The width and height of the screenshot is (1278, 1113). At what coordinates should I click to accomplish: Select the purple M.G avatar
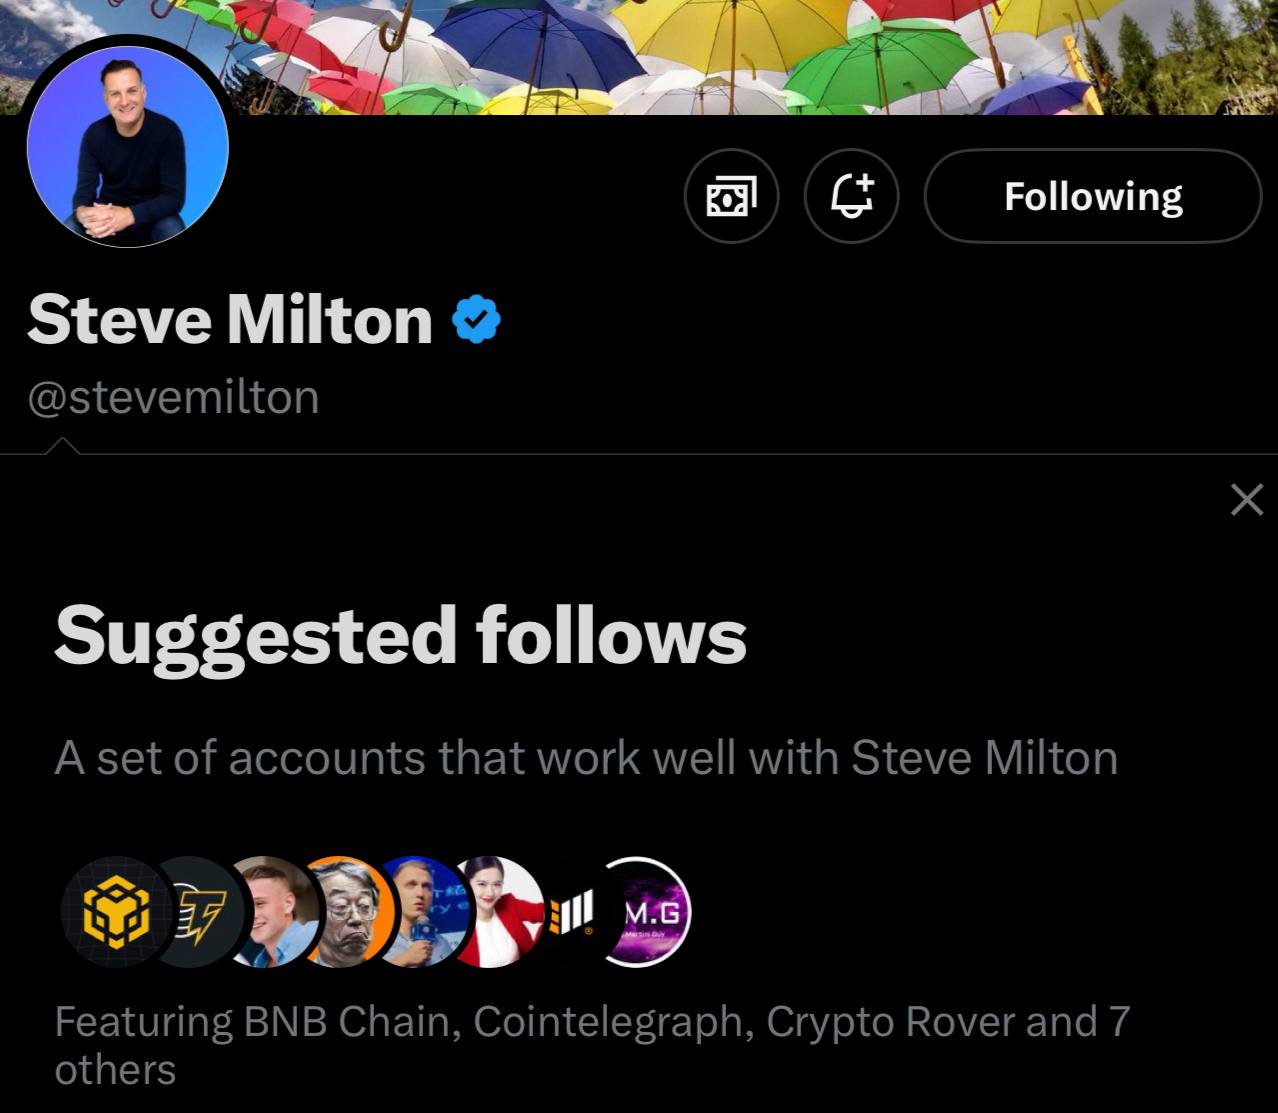(x=649, y=912)
